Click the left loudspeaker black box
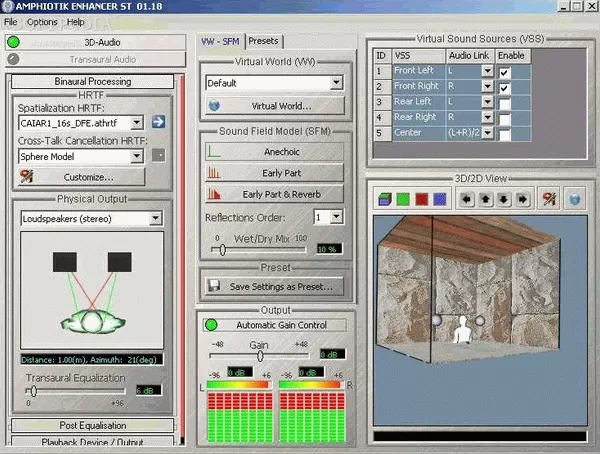 65,262
